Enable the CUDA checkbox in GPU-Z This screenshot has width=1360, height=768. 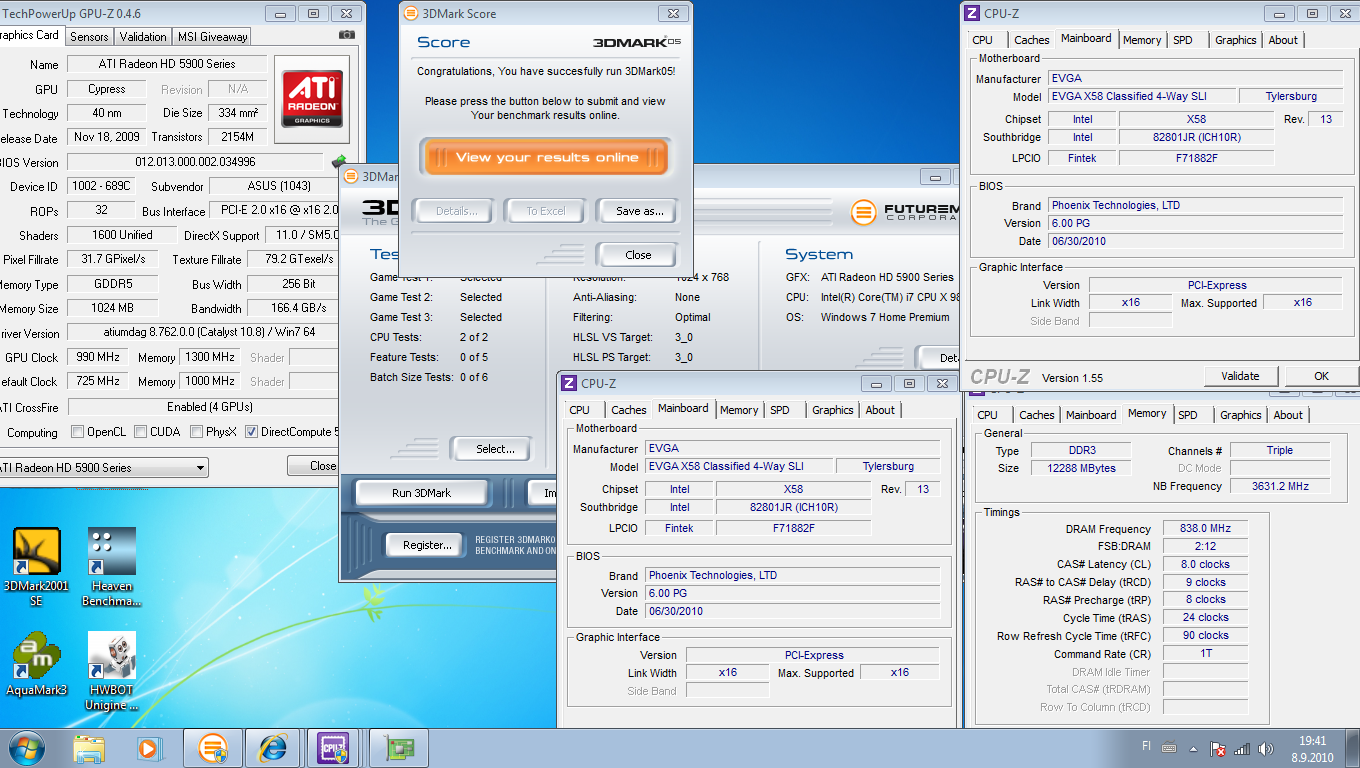tap(140, 433)
